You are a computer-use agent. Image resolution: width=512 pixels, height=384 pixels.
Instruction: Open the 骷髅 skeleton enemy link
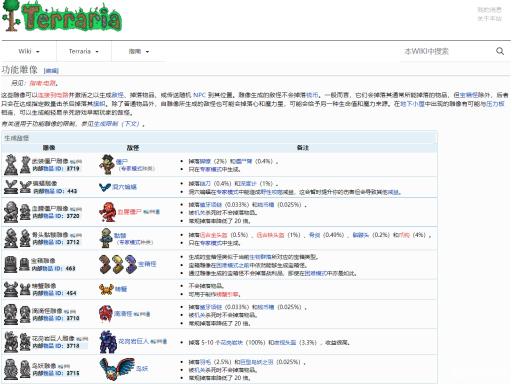point(120,235)
